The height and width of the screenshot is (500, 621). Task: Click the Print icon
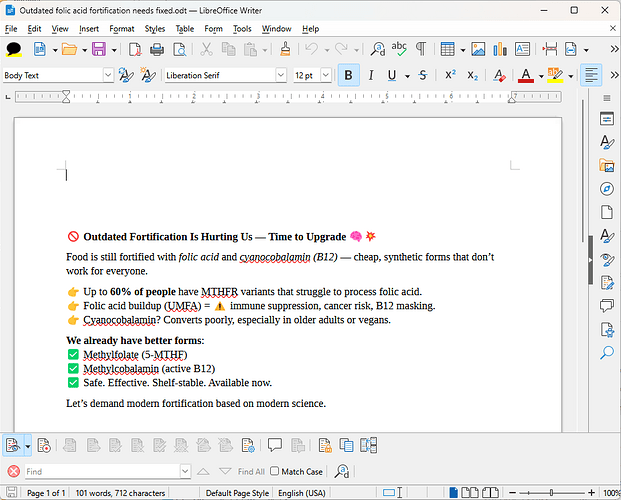[x=157, y=50]
